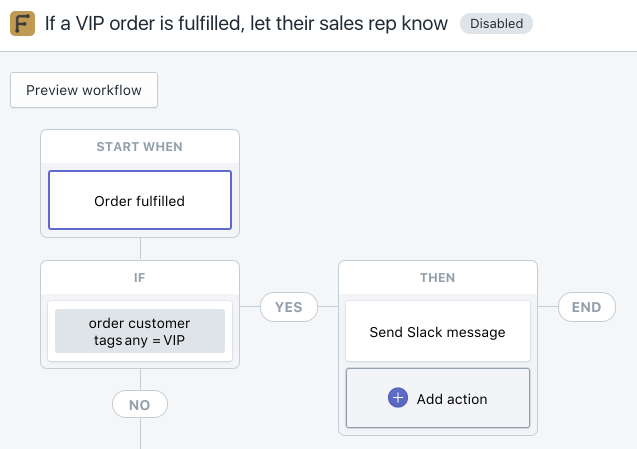
Task: Click the connector line between YES and THEN
Action: click(327, 307)
